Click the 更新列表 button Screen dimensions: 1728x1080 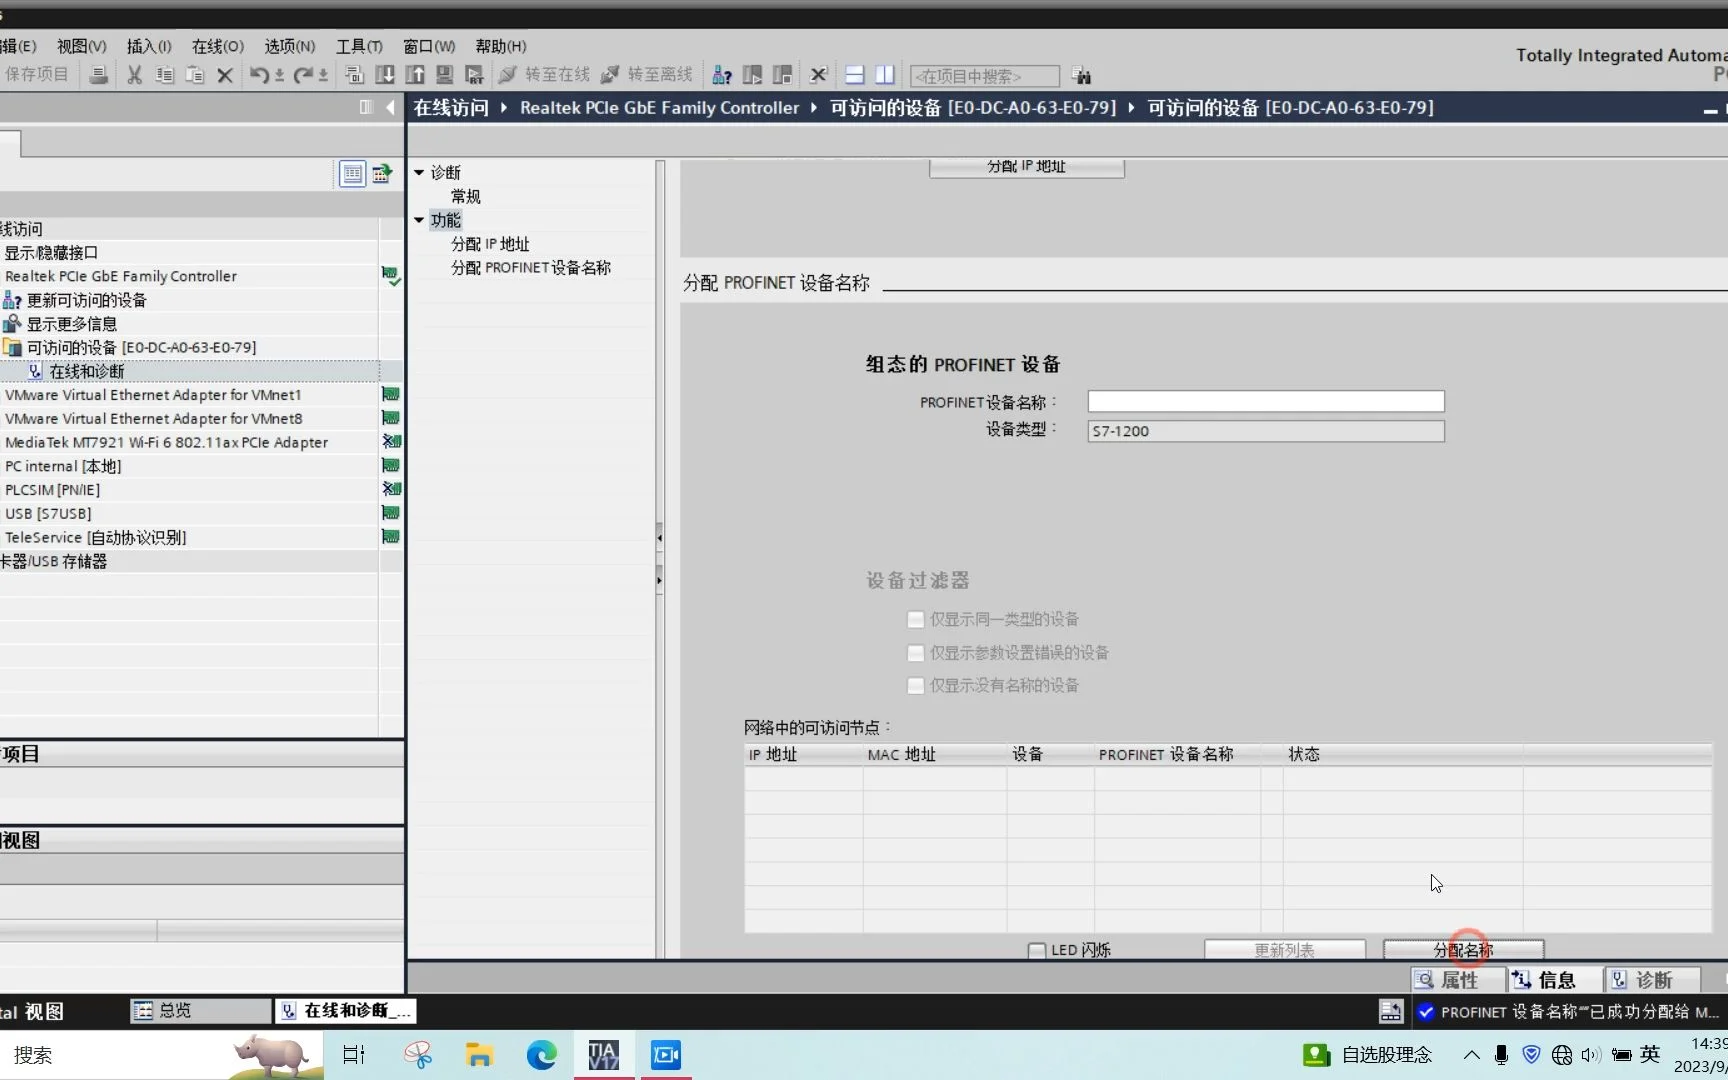(1284, 950)
